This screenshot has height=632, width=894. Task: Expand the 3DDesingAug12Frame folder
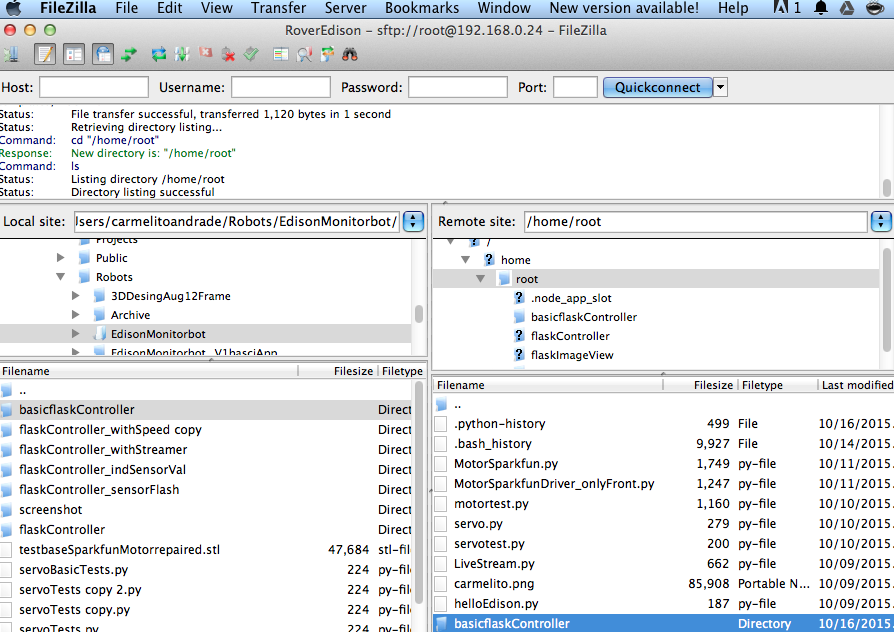[75, 295]
